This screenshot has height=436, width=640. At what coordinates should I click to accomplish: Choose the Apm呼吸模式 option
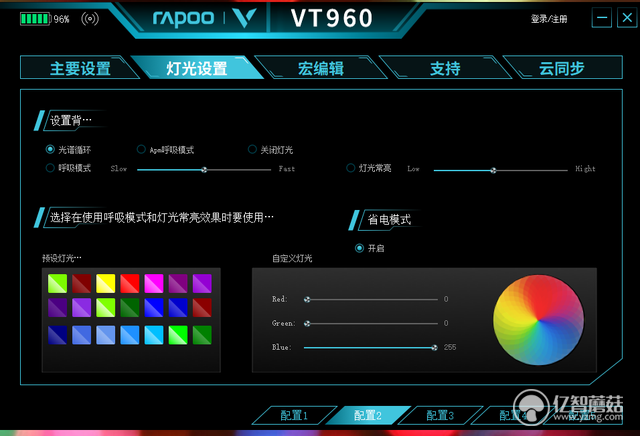pyautogui.click(x=141, y=149)
